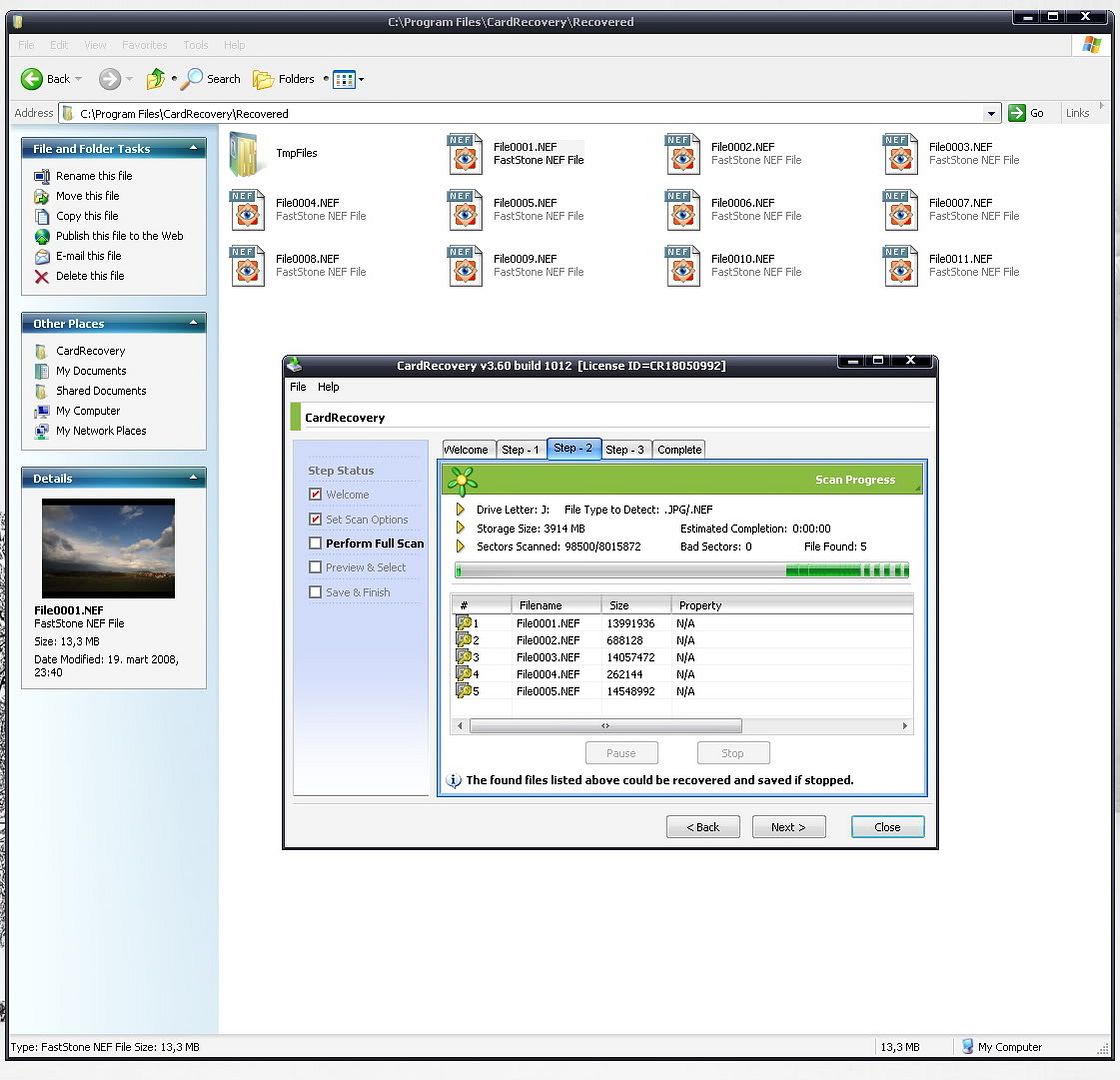Click the Publish to Web globe icon
Screen dimensions: 1120x1080
click(42, 236)
